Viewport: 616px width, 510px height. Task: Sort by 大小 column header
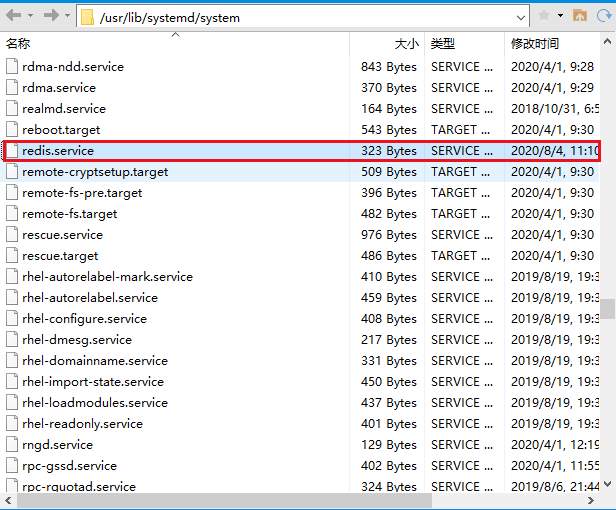(x=387, y=44)
